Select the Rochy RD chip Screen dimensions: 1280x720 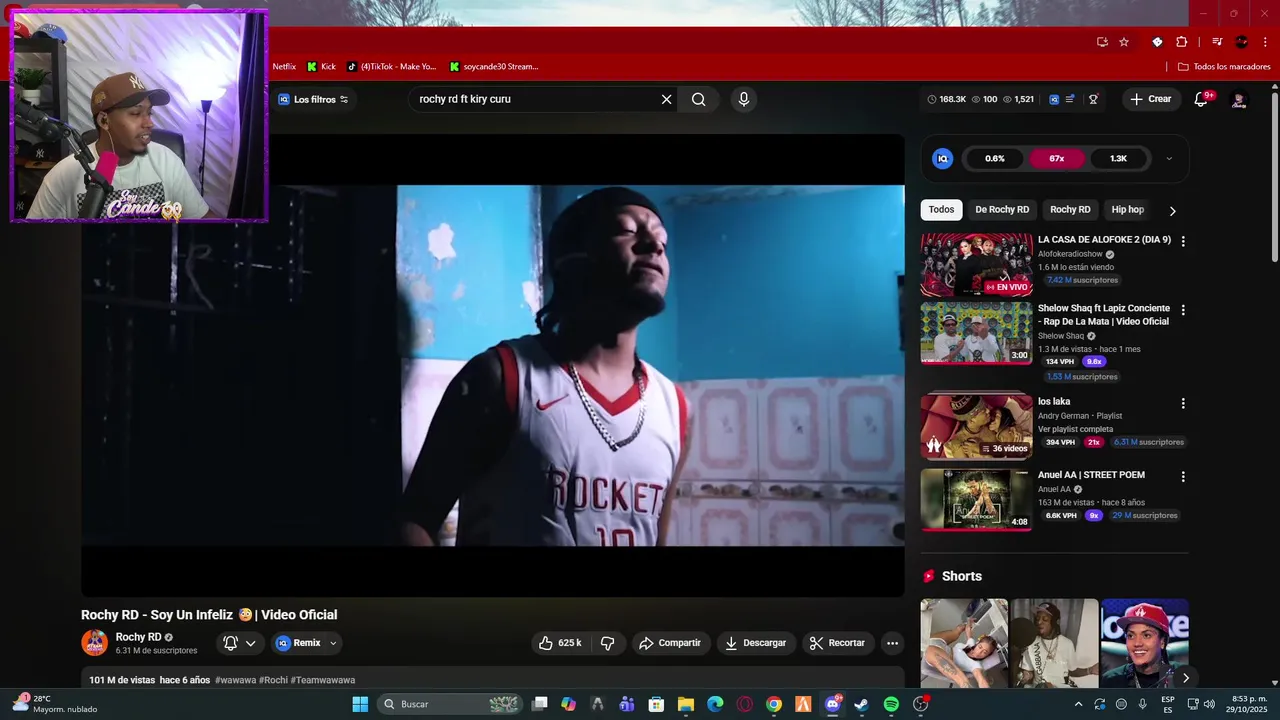point(1070,209)
